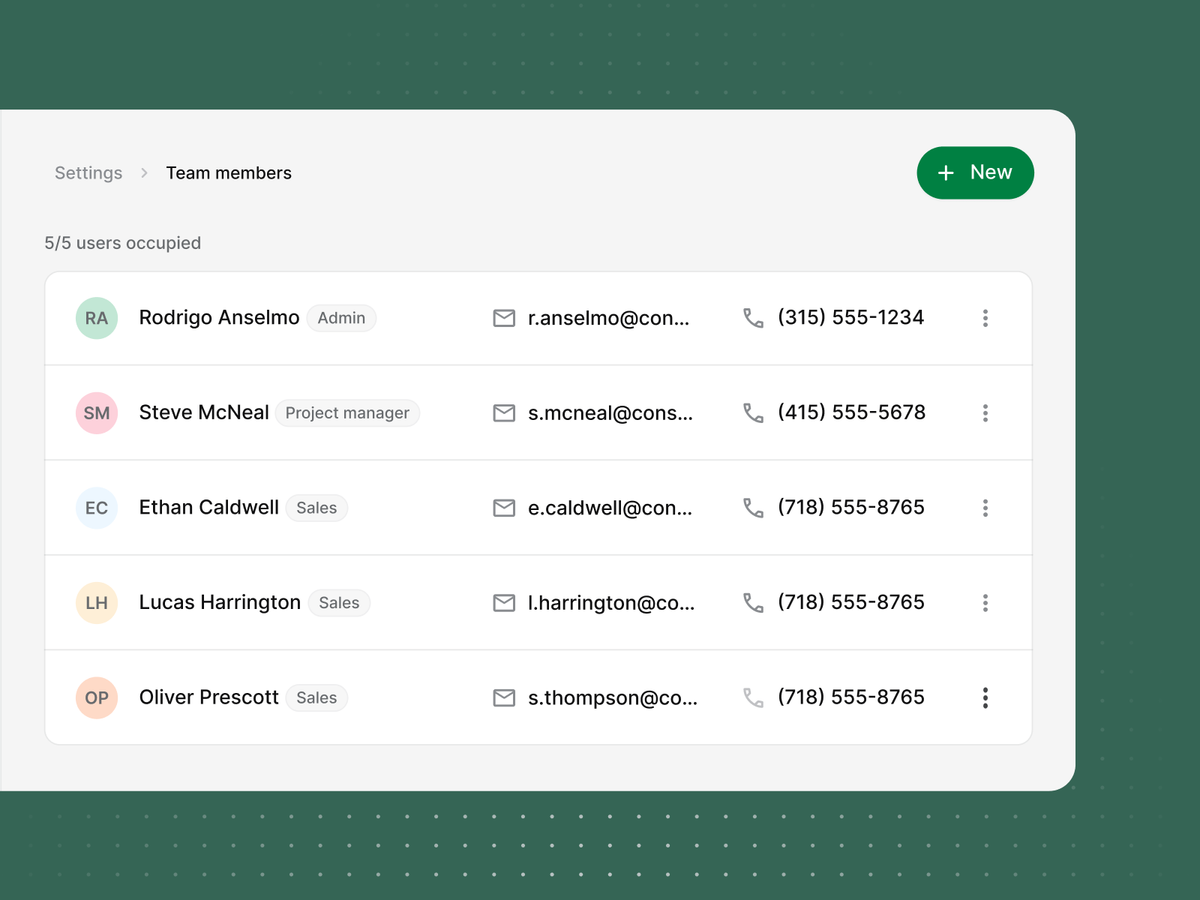Screen dimensions: 1200x900
Task: Click the Project manager role badge
Action: click(x=347, y=413)
